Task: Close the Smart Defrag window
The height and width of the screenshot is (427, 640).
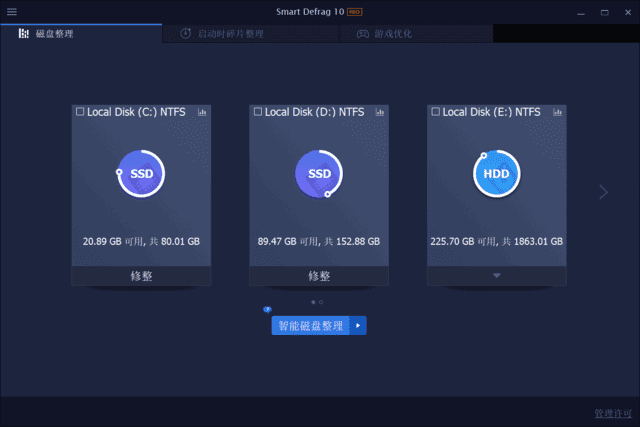Action: coord(628,13)
